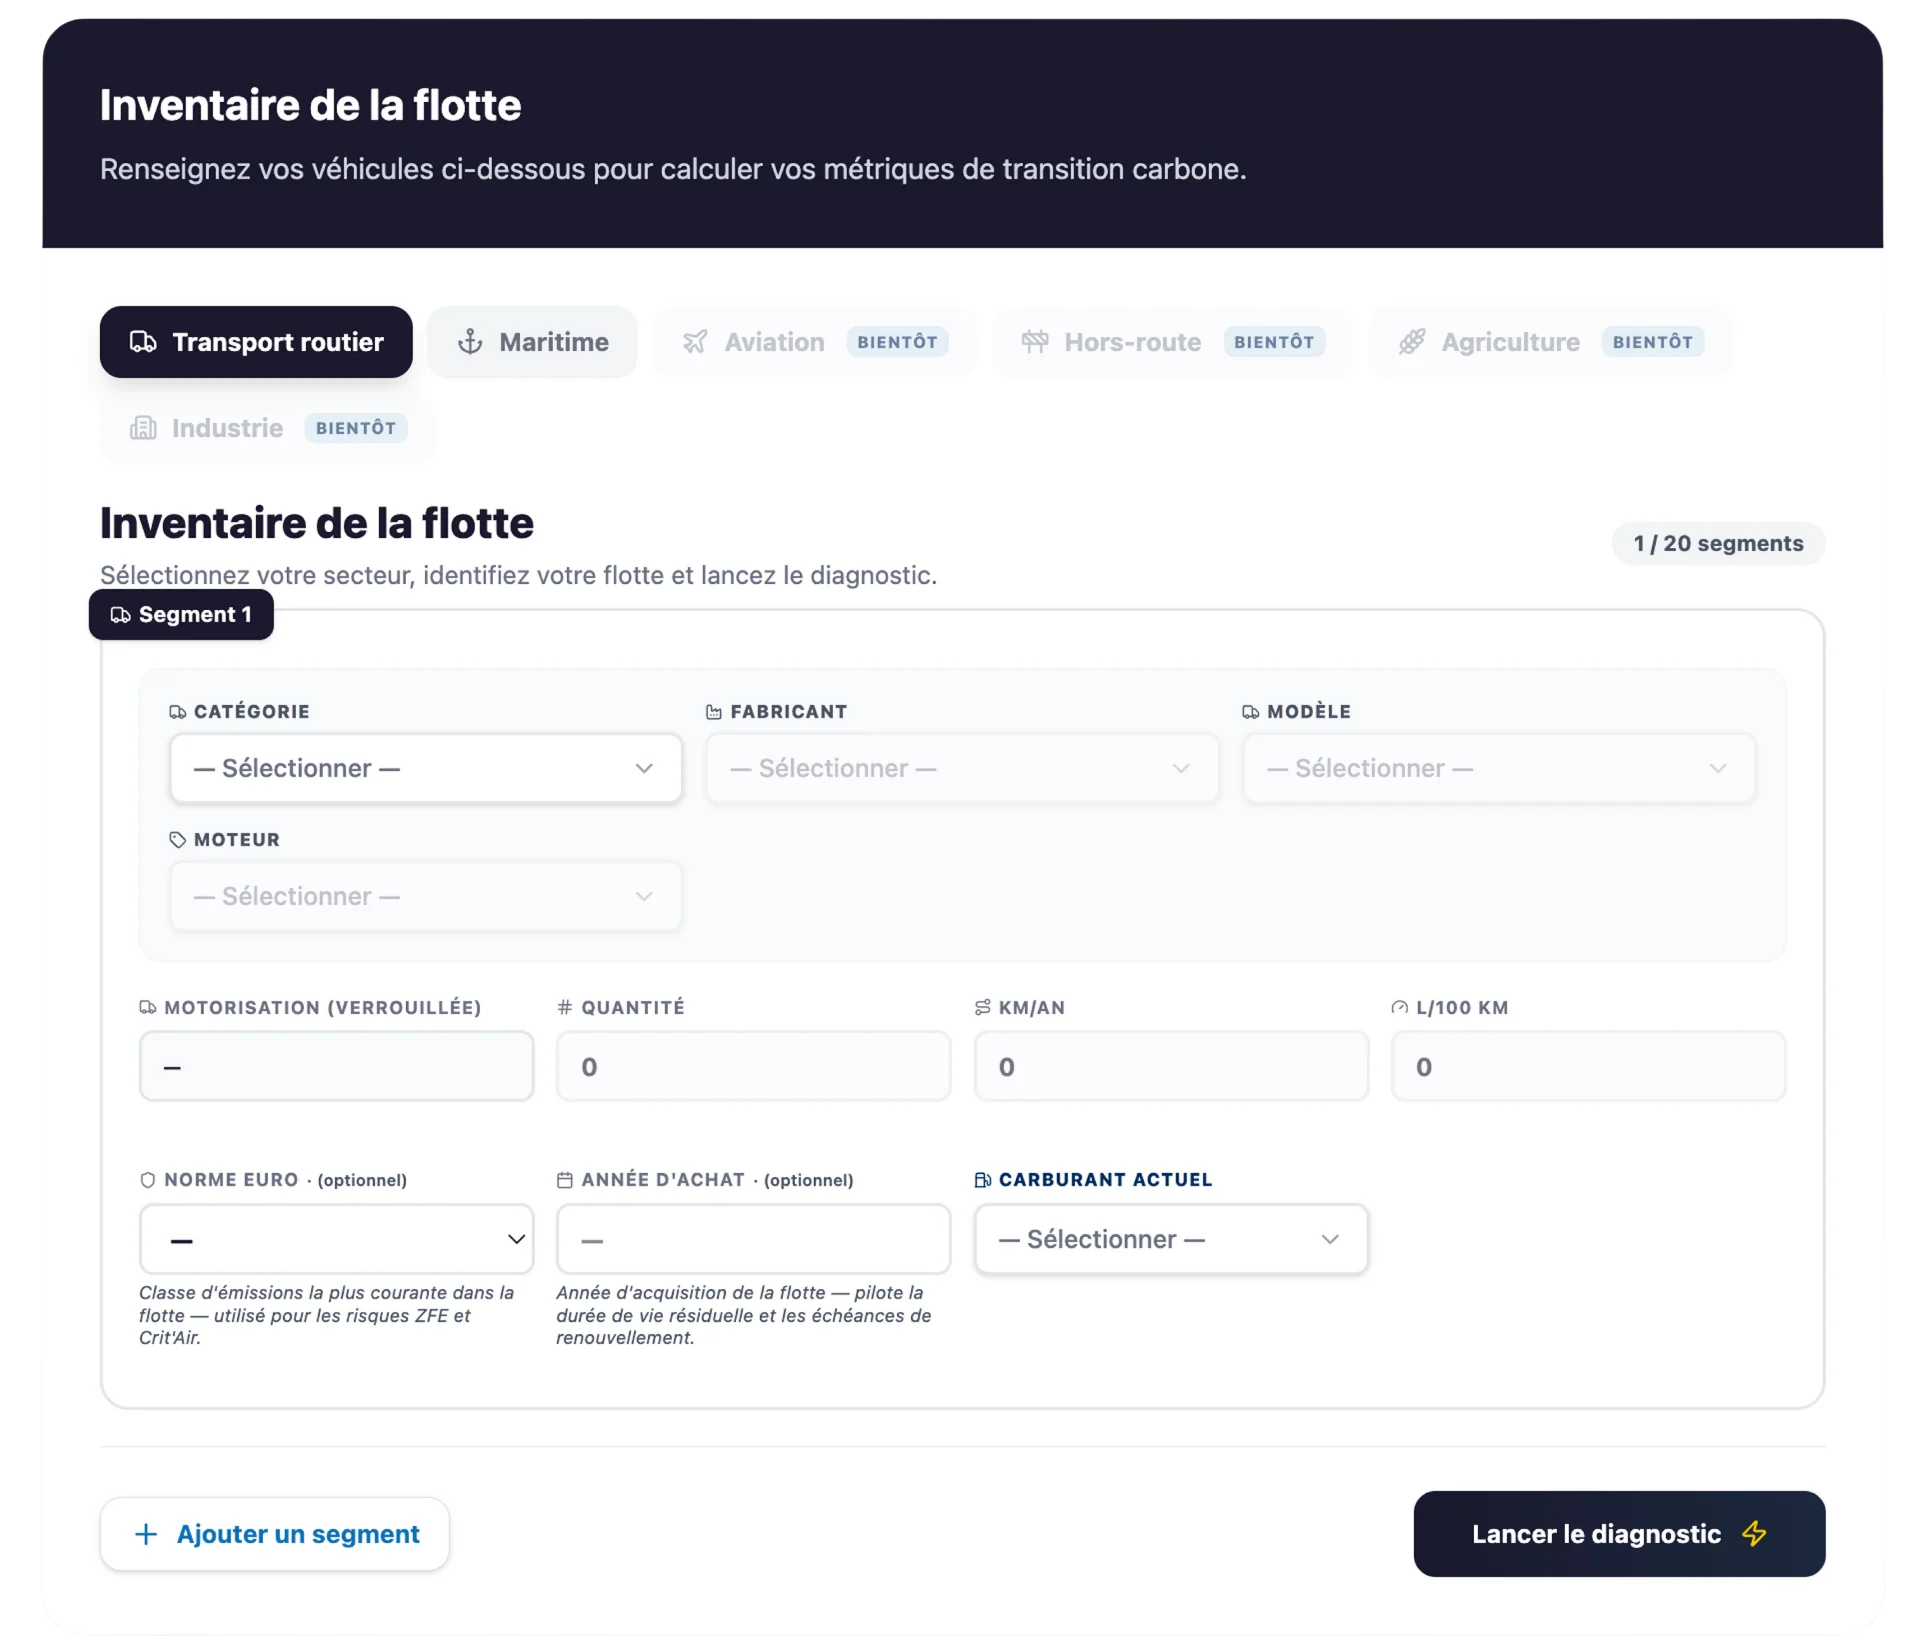Click the Bientôt badge next to Hors-route
This screenshot has height=1652, width=1906.
click(1274, 342)
